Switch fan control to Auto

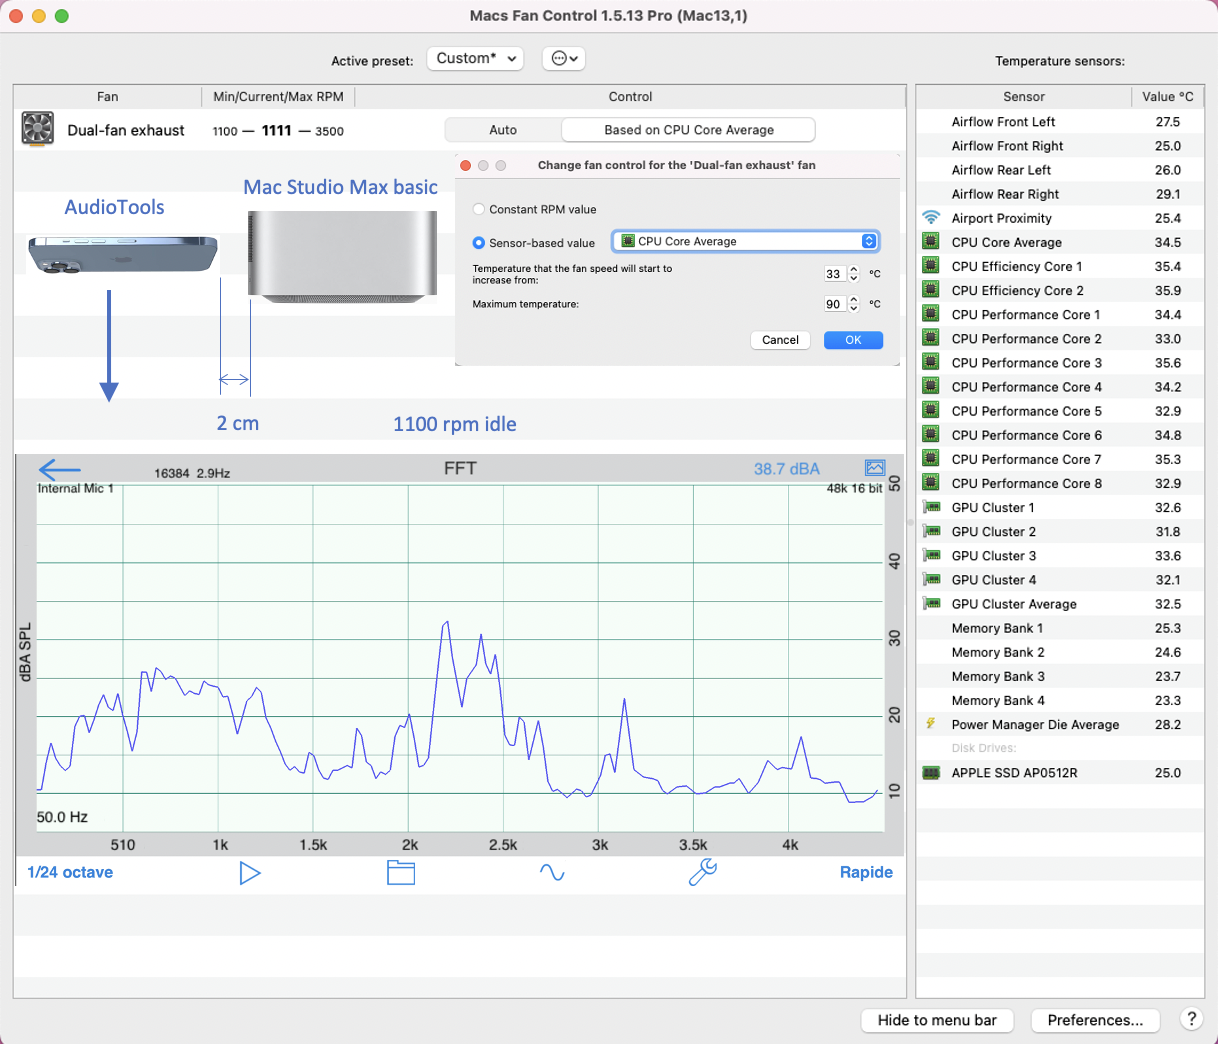503,130
